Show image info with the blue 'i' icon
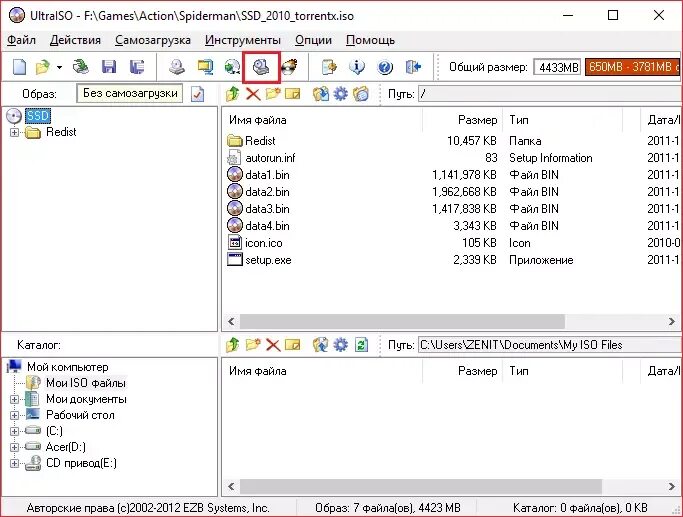Image resolution: width=683 pixels, height=517 pixels. 357,67
